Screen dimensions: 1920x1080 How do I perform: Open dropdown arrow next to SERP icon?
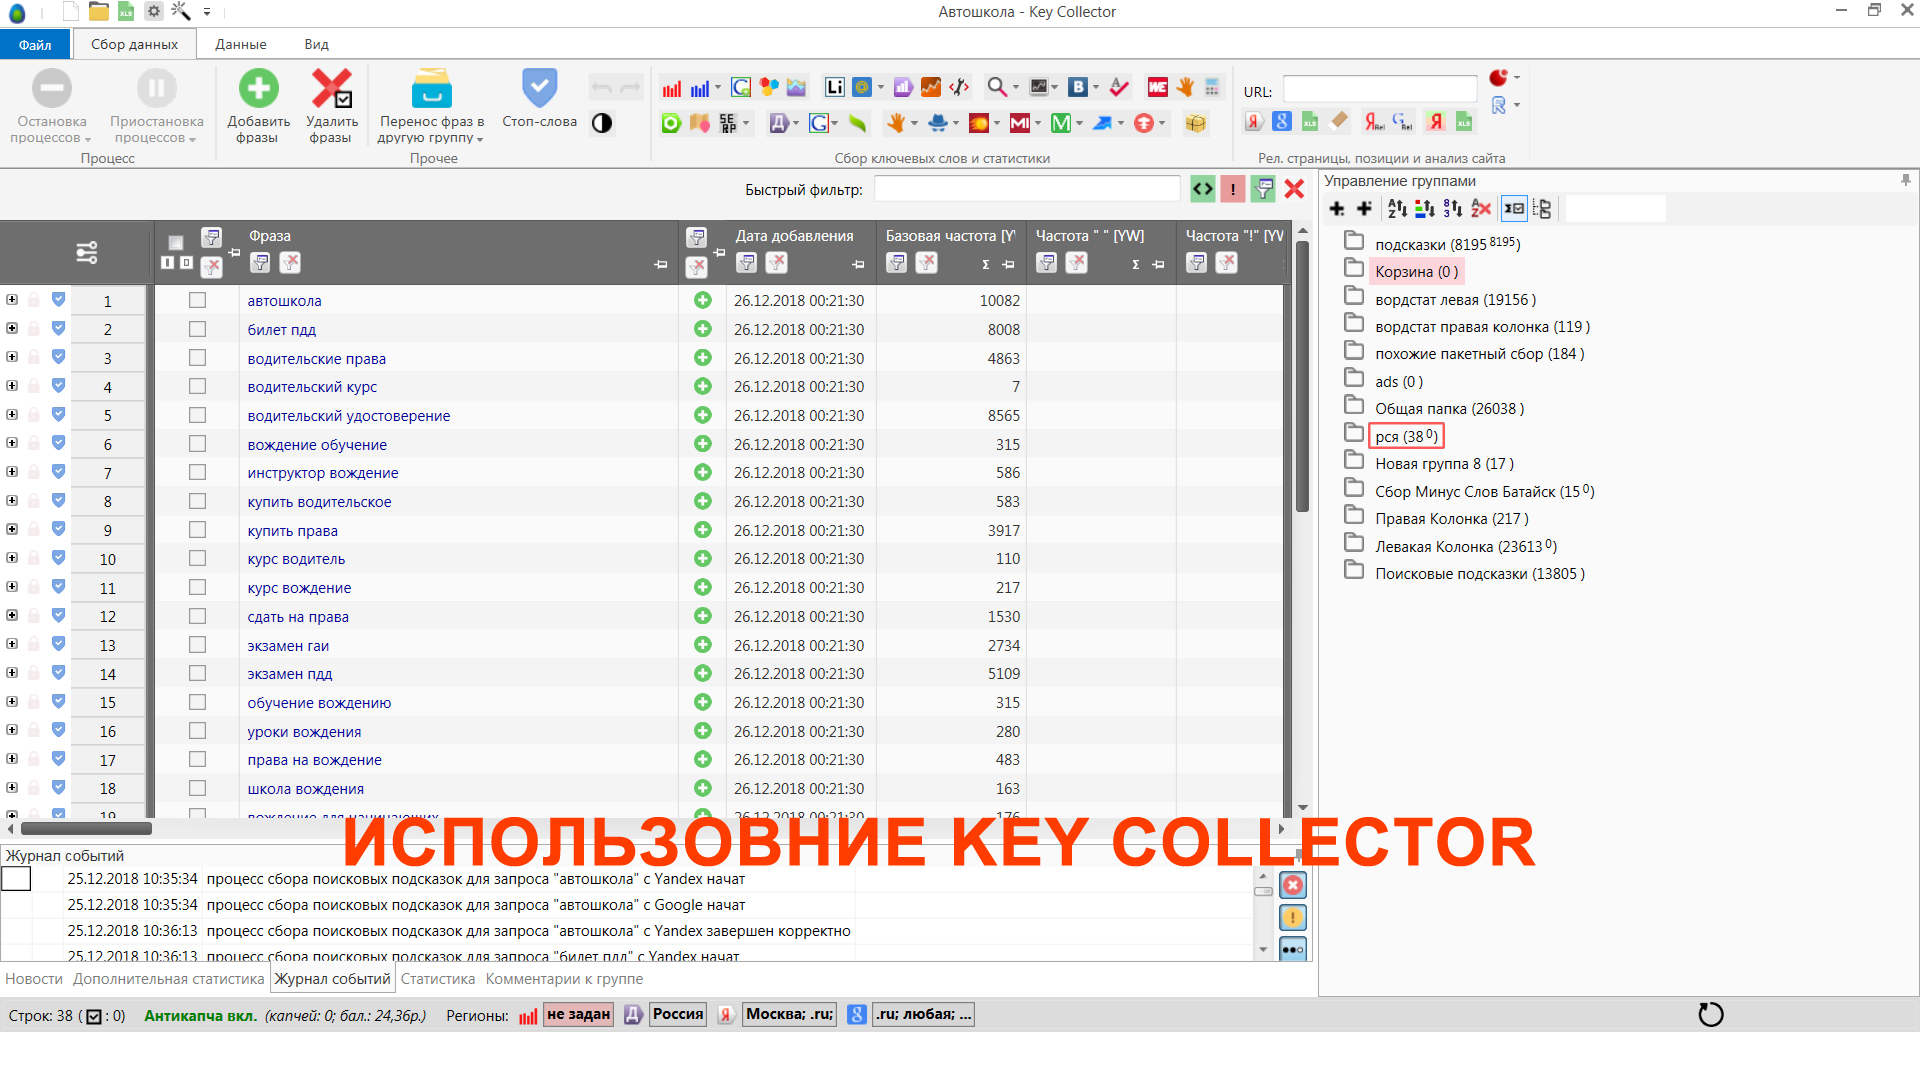pyautogui.click(x=746, y=123)
